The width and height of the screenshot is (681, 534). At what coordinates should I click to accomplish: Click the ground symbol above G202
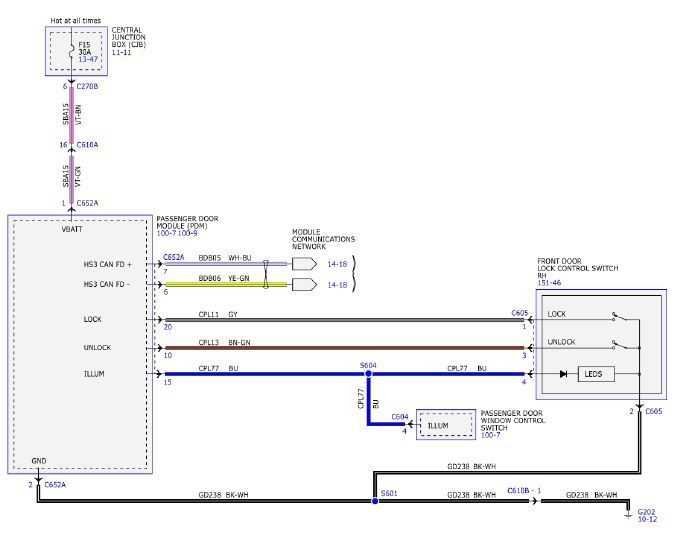628,514
